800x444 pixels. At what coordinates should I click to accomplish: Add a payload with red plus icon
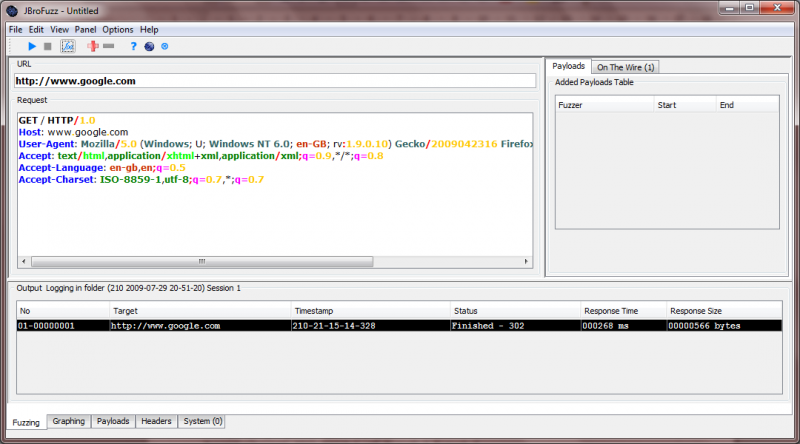pos(93,46)
